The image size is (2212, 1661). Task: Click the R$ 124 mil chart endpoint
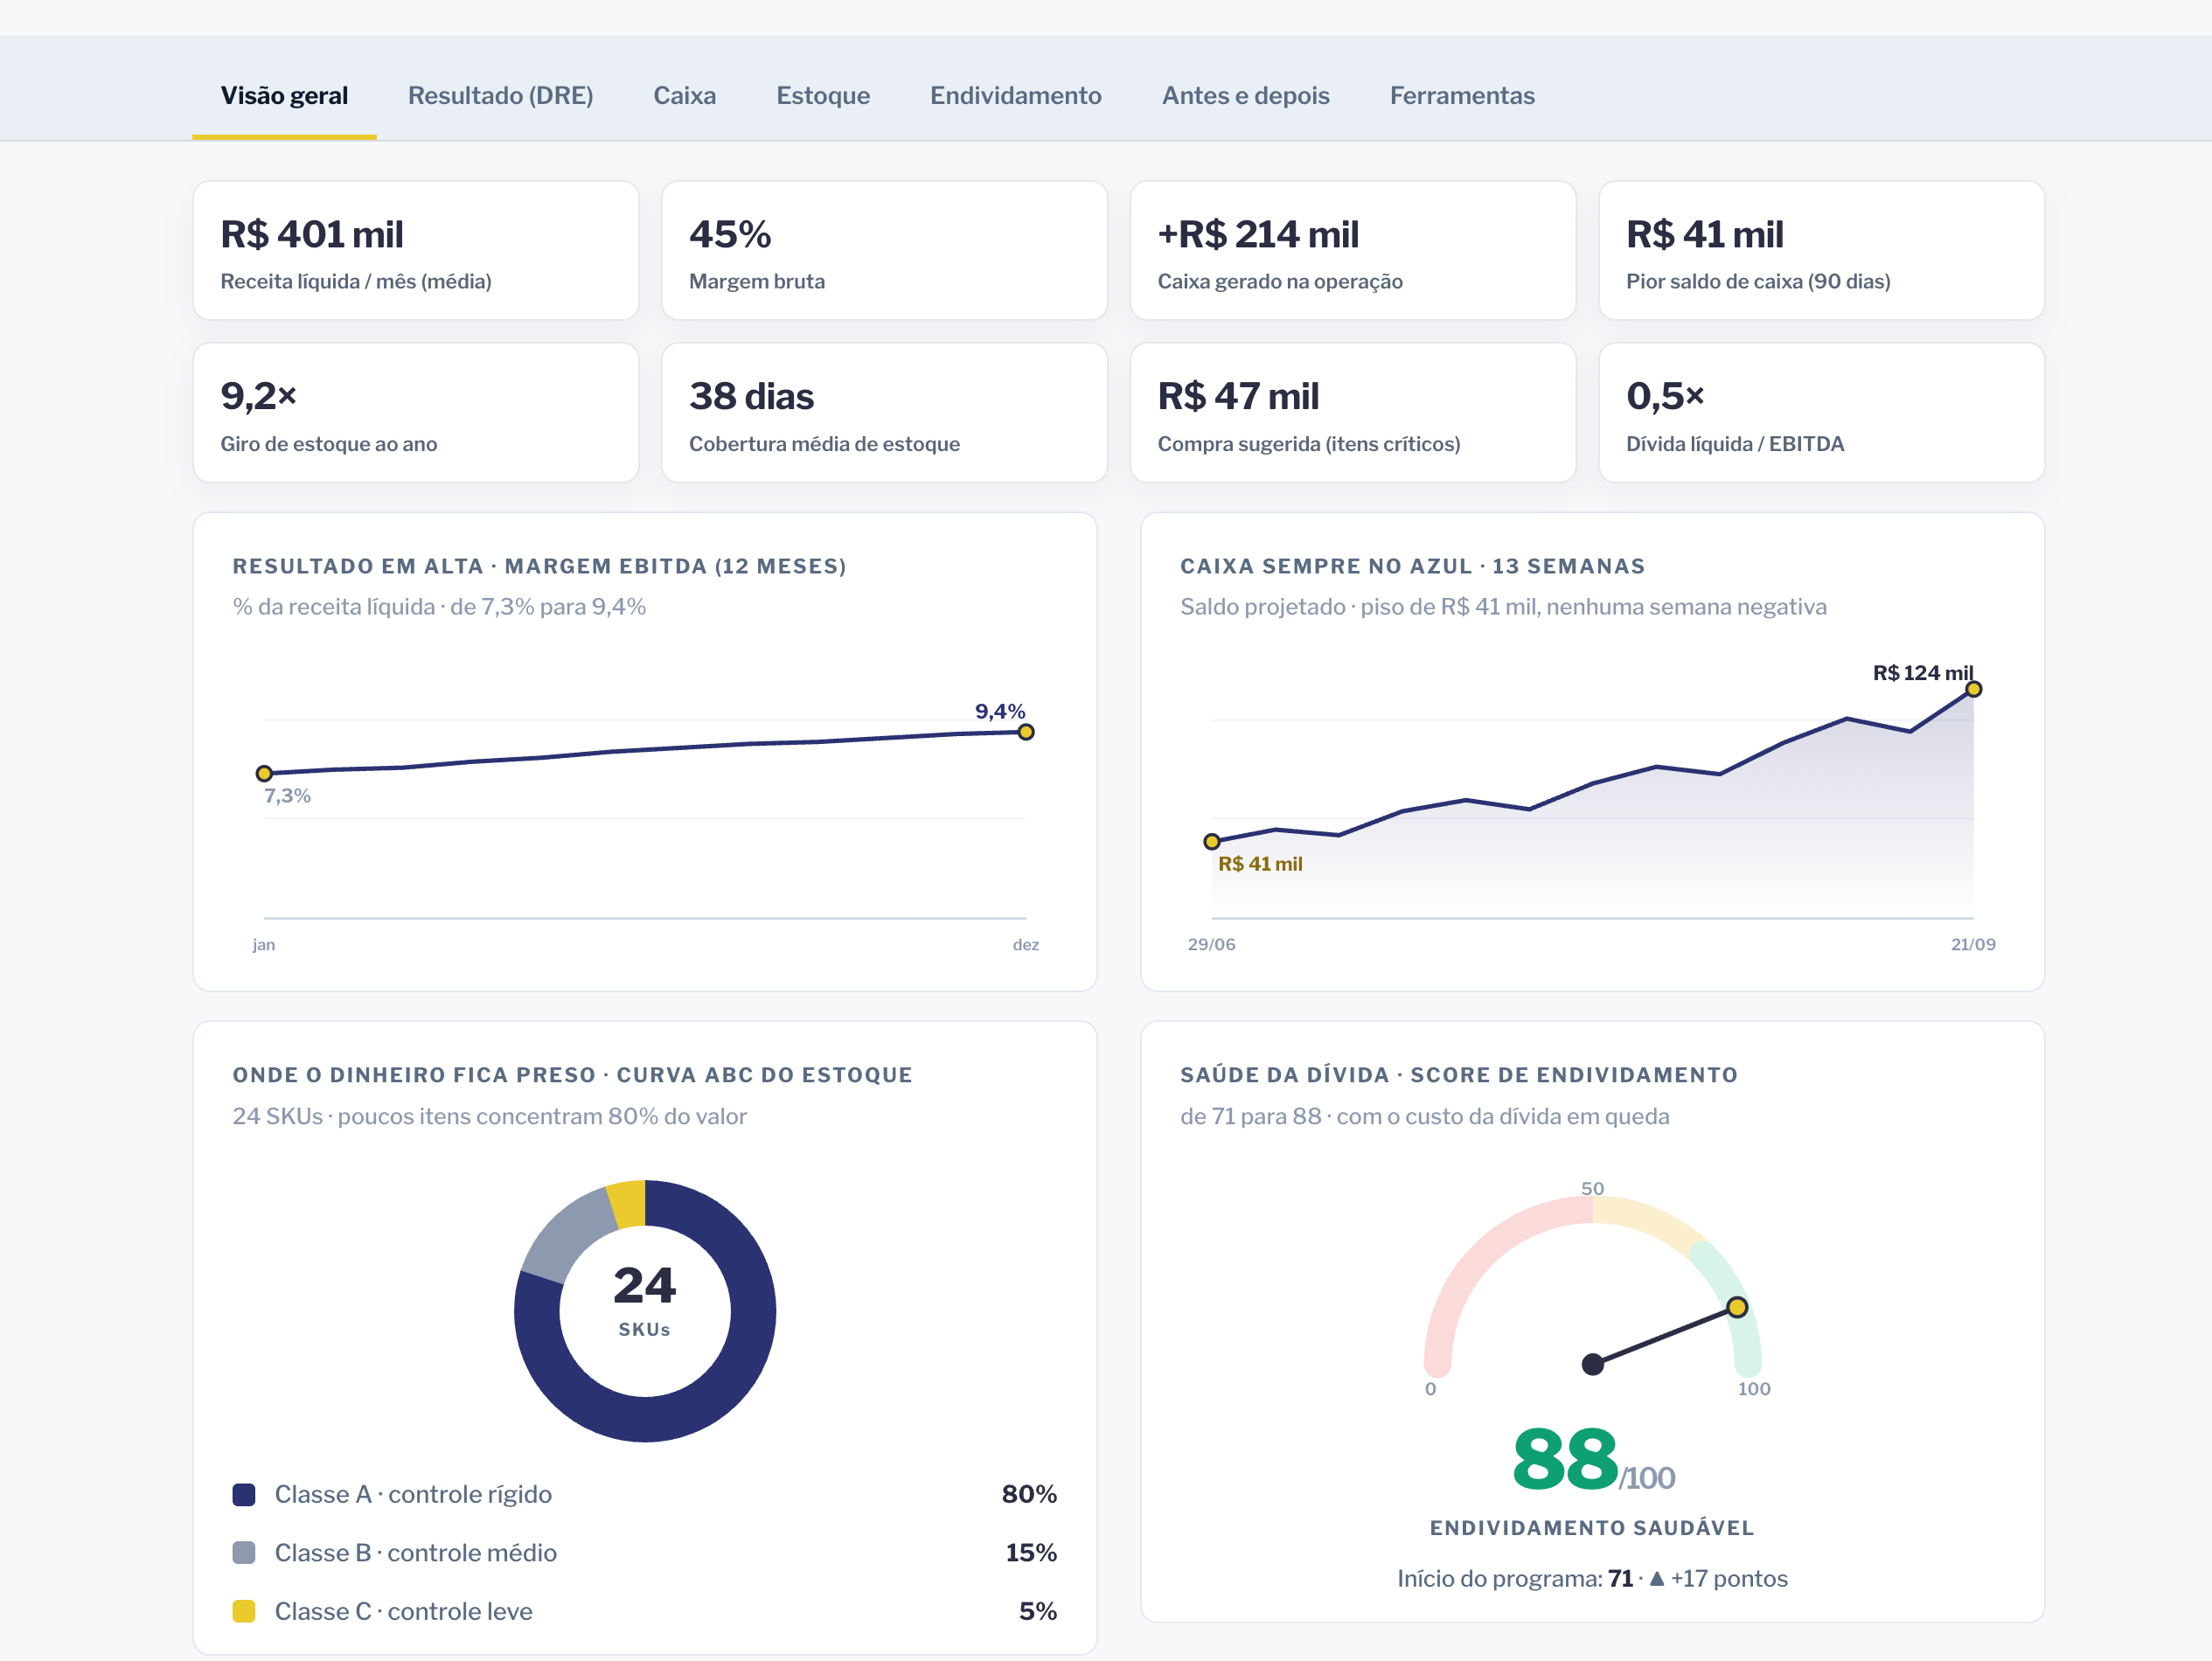(x=1974, y=690)
